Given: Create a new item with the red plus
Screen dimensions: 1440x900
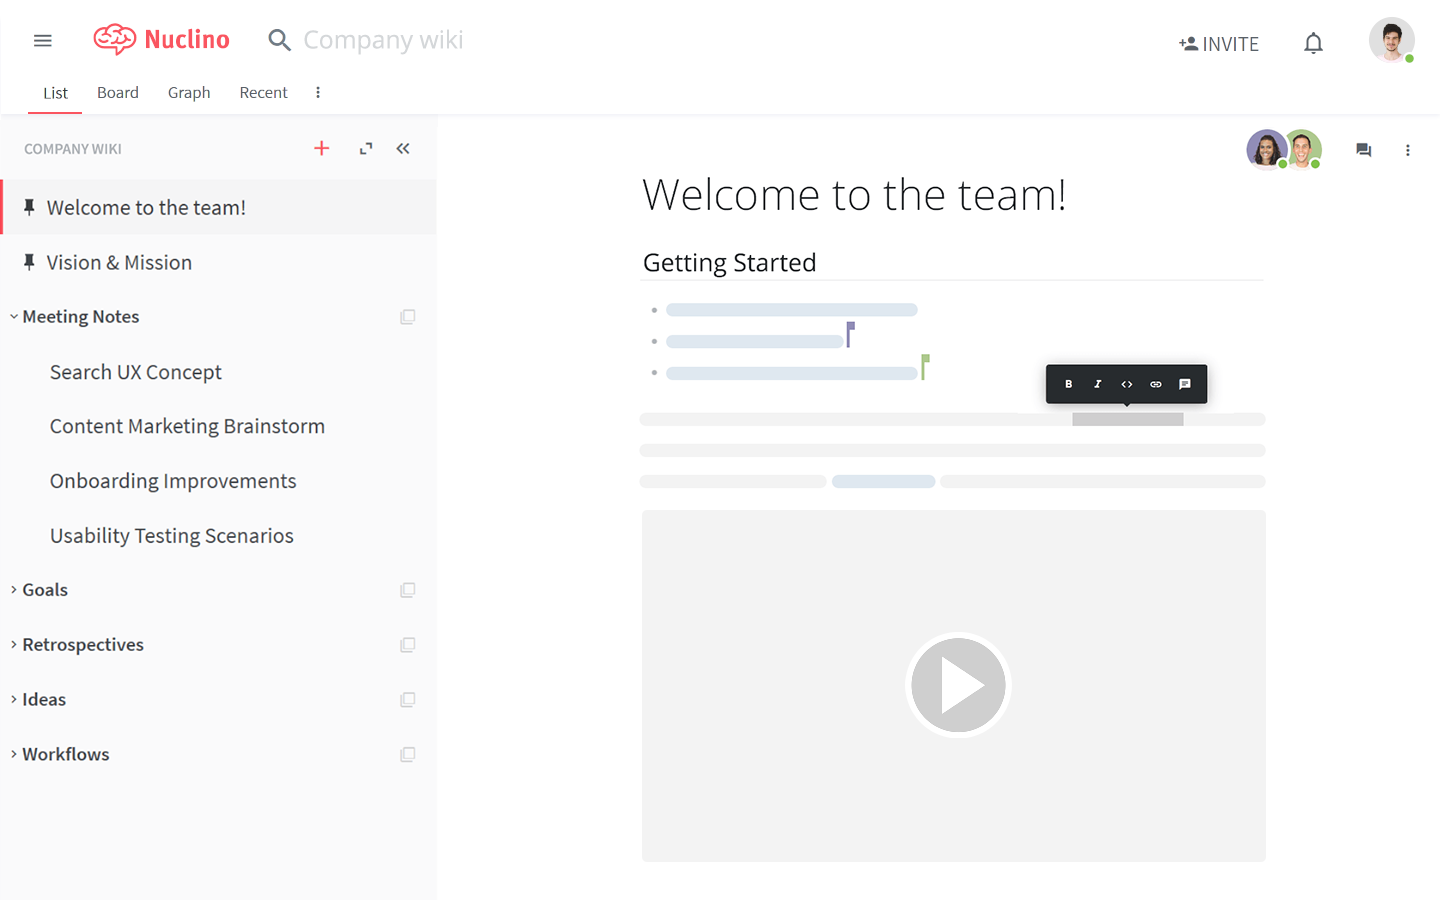Looking at the screenshot, I should [x=321, y=147].
